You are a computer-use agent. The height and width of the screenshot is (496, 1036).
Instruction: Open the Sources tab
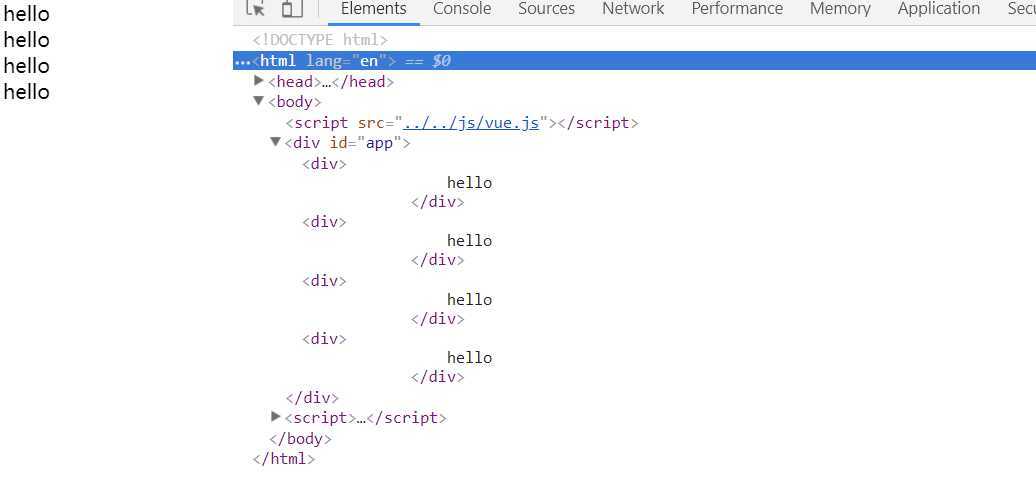[546, 9]
